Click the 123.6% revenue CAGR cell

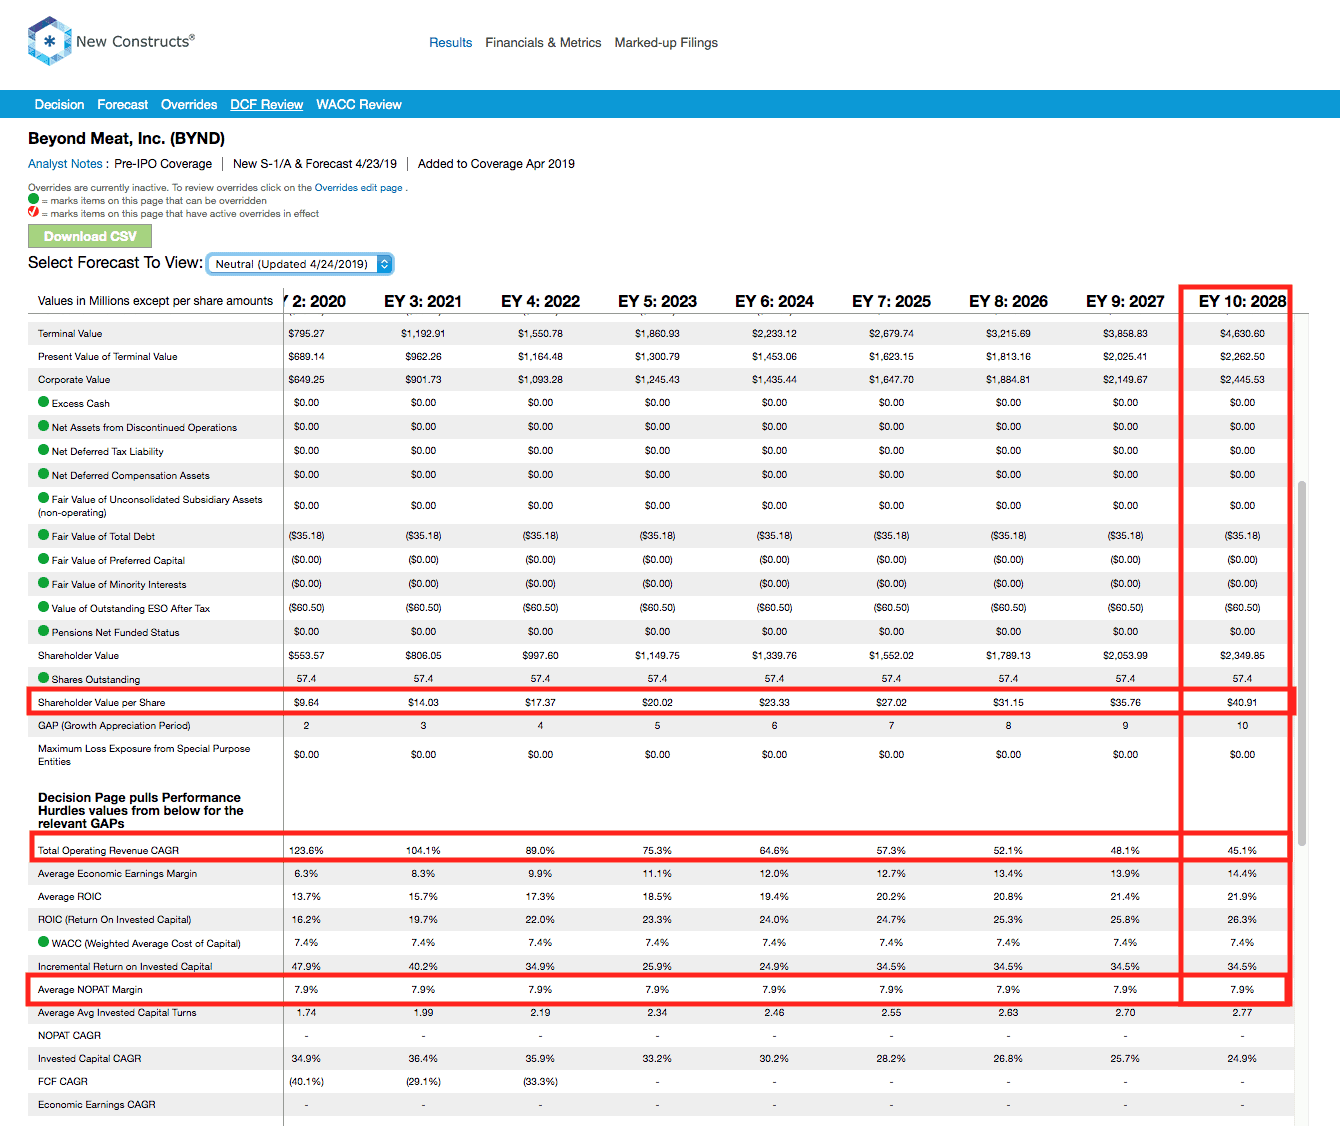coord(306,850)
